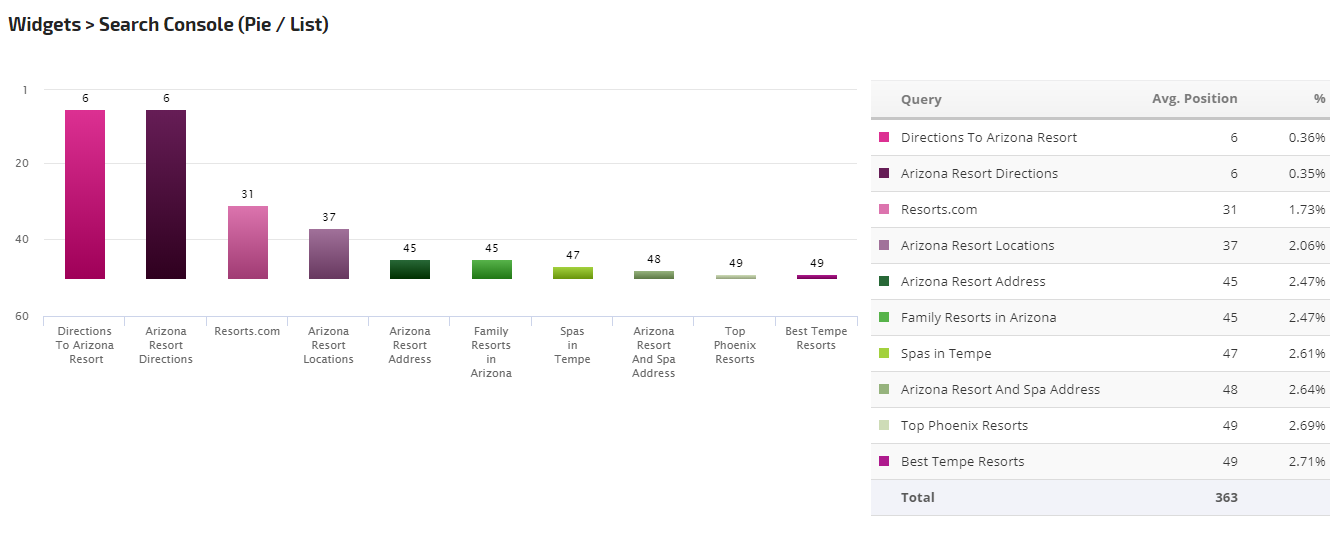This screenshot has height=543, width=1340.
Task: Click the magenta Best Tempe Resorts swatch
Action: 884,461
